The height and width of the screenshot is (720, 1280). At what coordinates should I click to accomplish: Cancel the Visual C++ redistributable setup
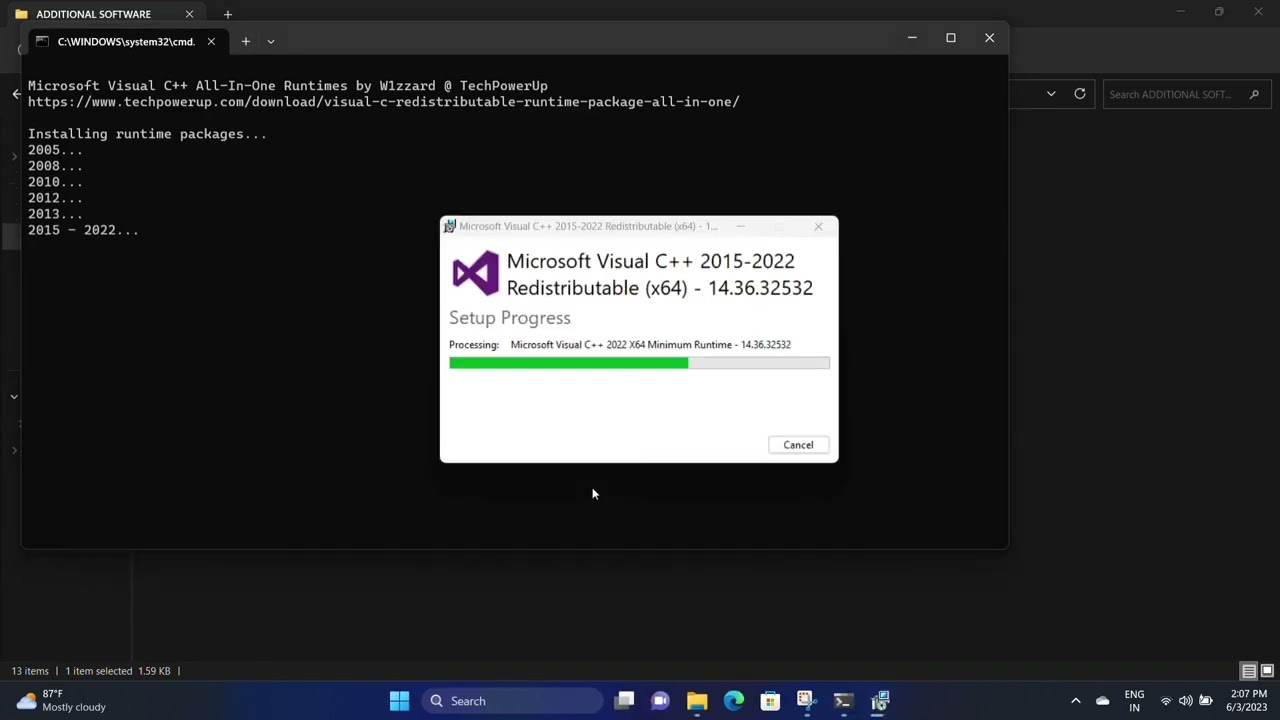798,445
